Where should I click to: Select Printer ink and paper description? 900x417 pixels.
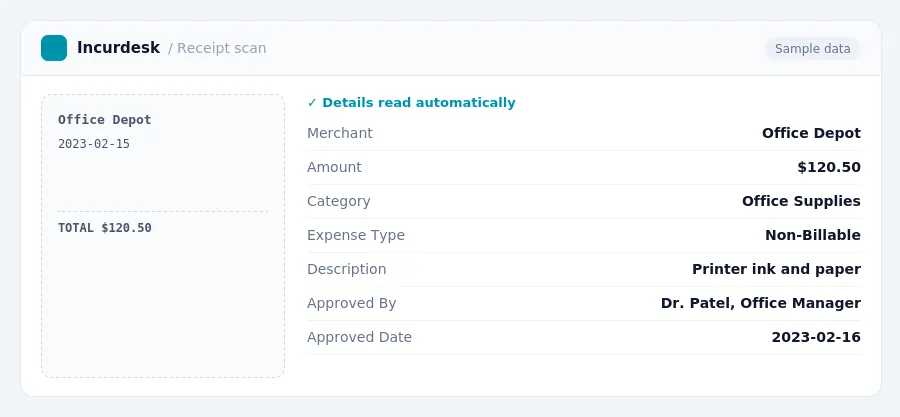tap(776, 269)
